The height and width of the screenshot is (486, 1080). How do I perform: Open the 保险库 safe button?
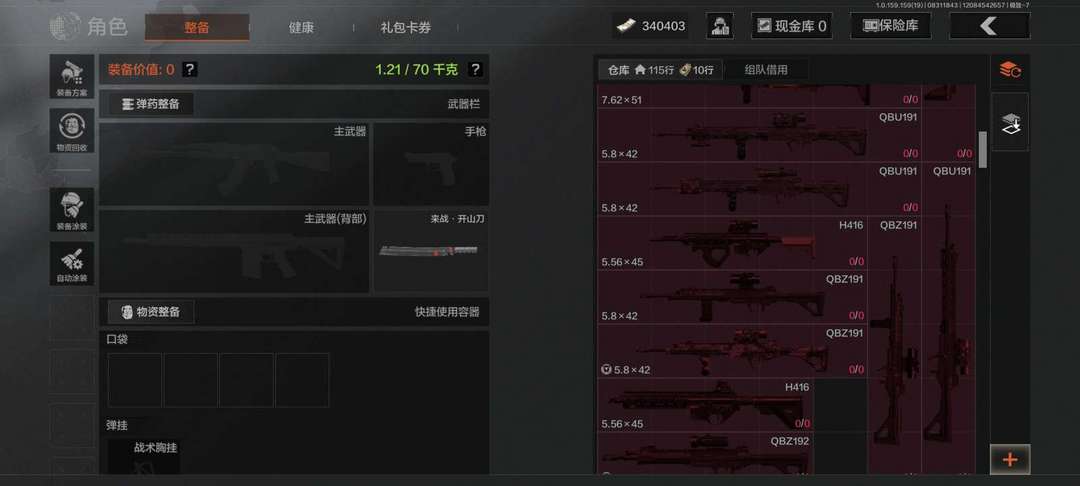click(891, 26)
